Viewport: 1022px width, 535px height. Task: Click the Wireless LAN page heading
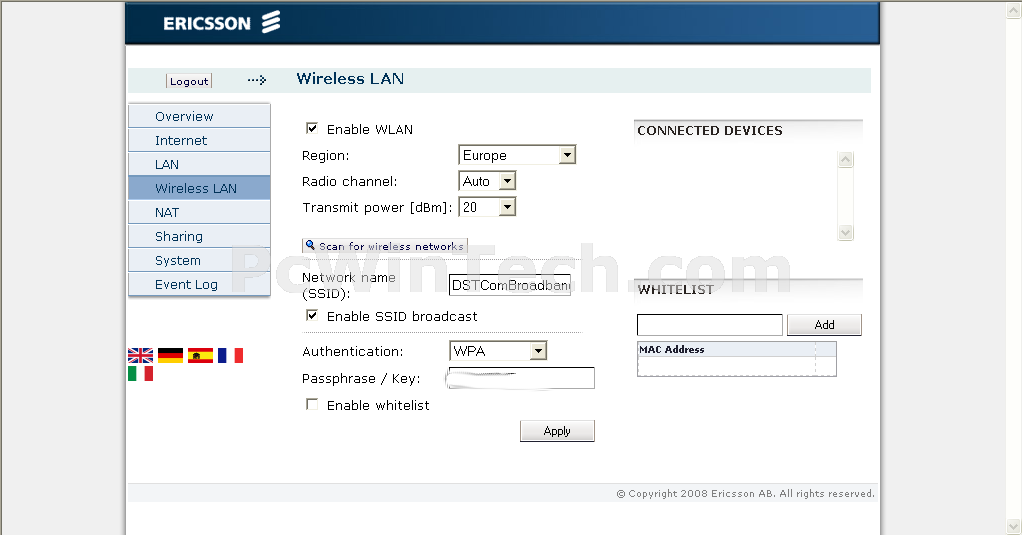pyautogui.click(x=350, y=79)
